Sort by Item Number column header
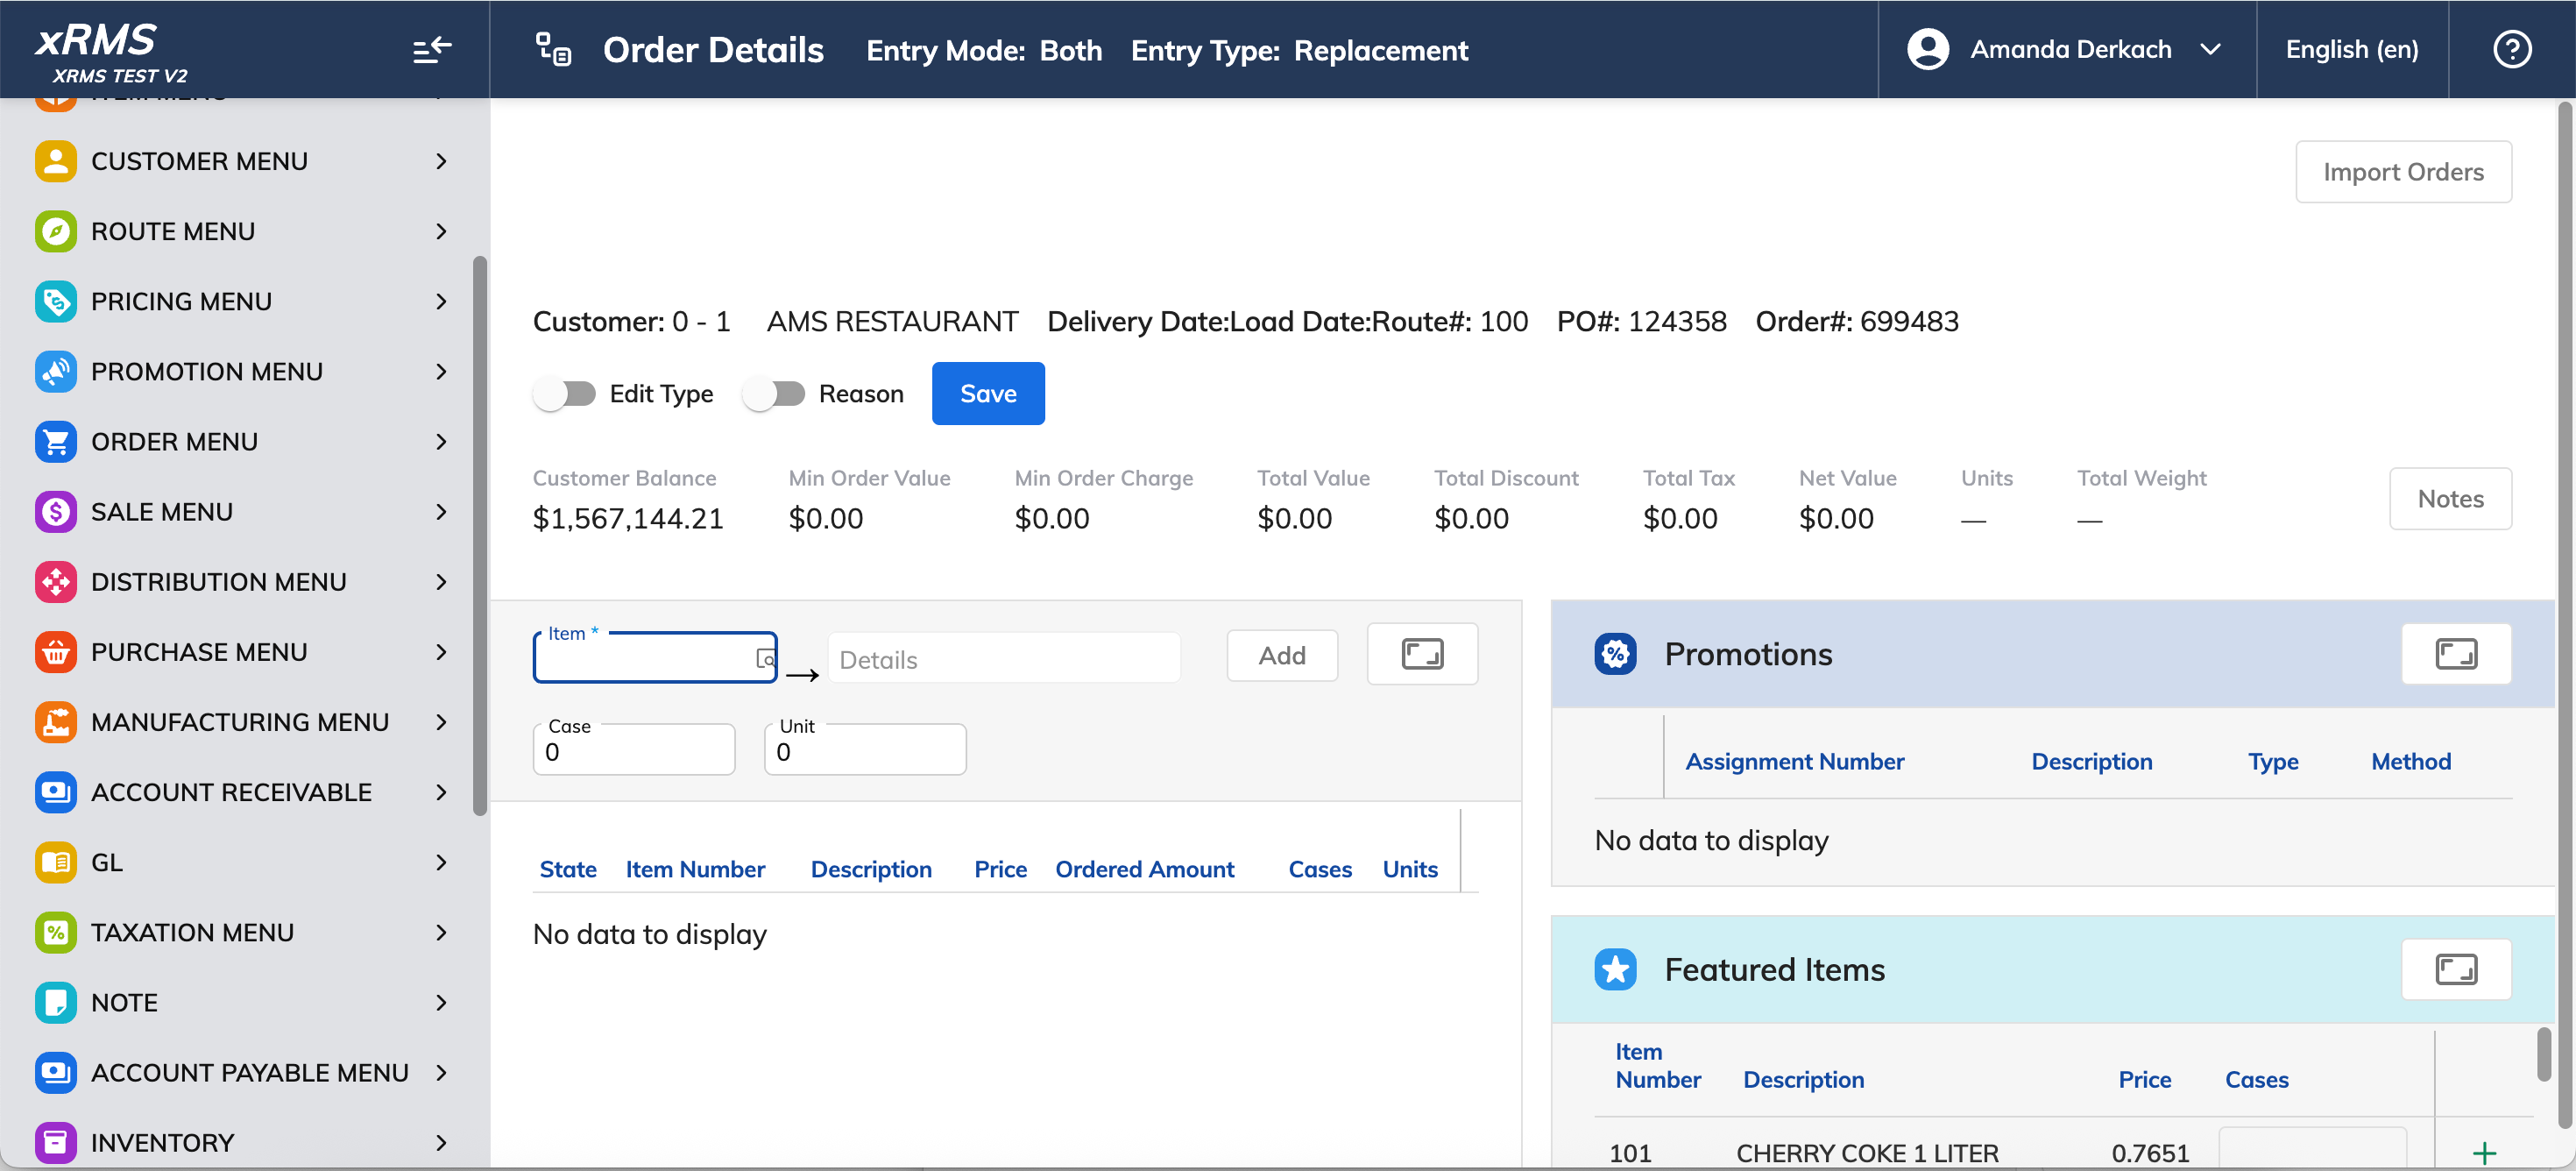 695,869
